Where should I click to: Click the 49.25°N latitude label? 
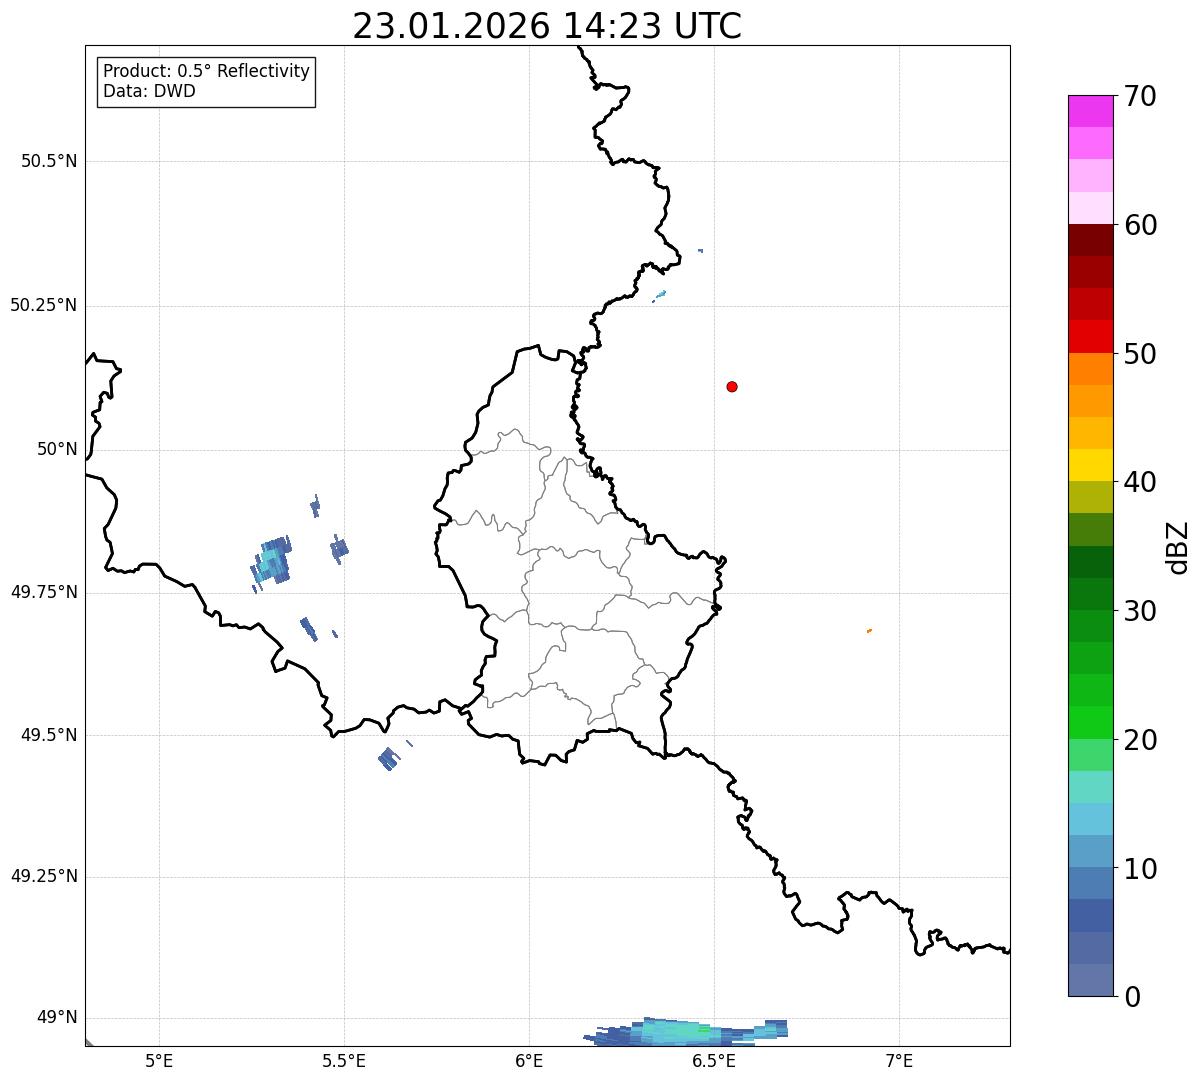[44, 877]
